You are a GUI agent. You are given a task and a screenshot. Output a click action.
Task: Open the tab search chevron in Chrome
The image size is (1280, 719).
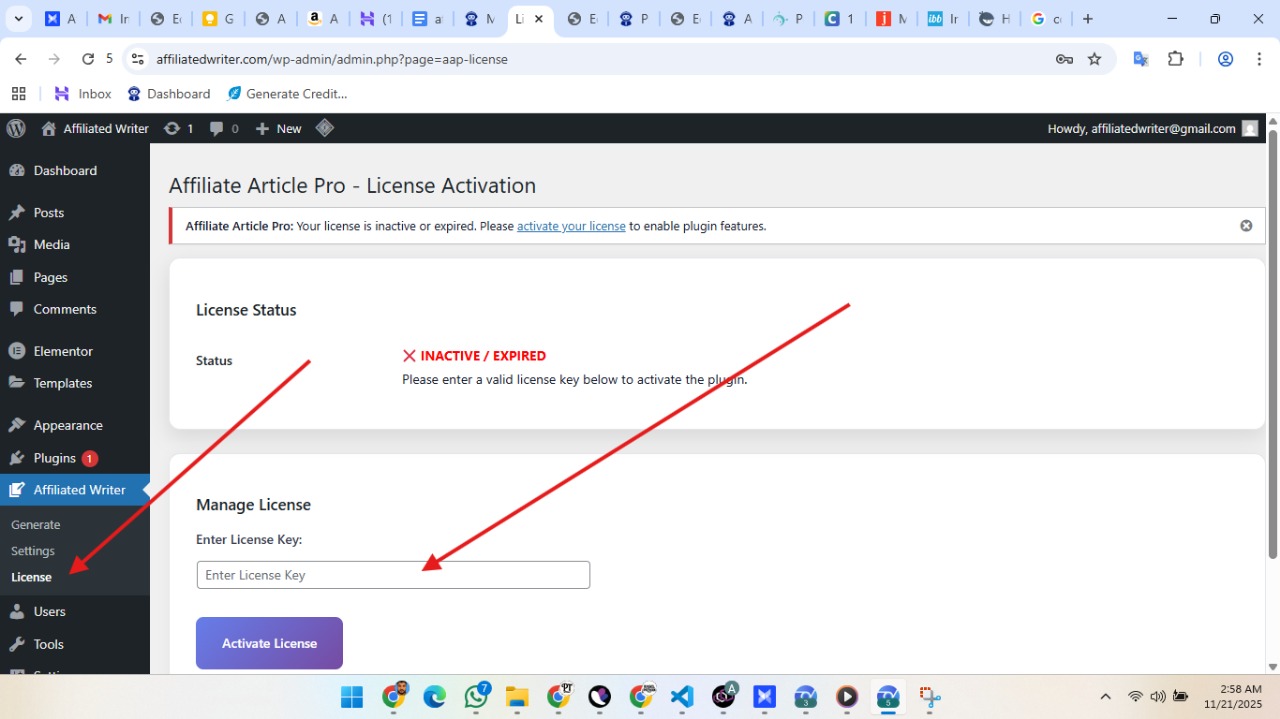[x=18, y=18]
